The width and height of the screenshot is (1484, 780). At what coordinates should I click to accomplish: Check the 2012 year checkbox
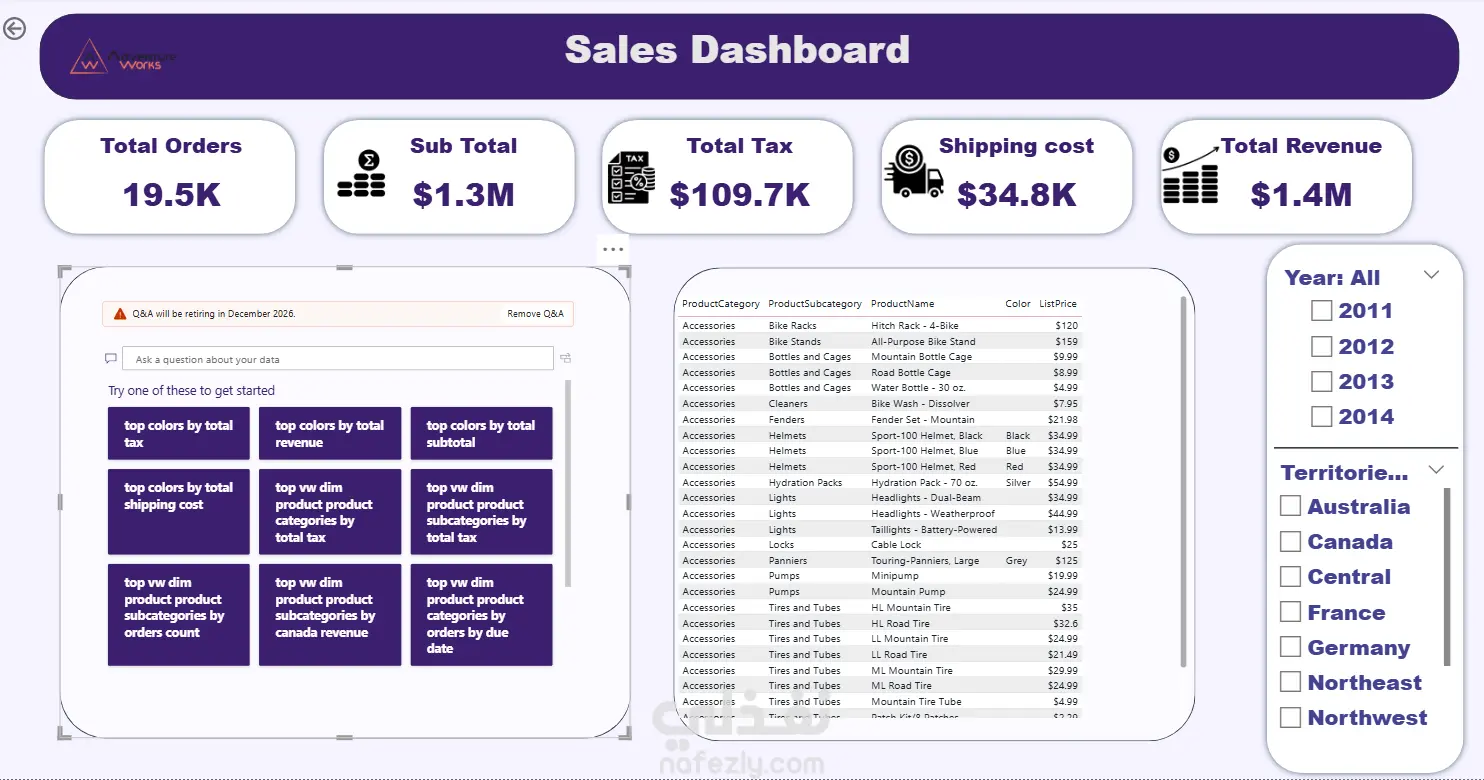1321,347
